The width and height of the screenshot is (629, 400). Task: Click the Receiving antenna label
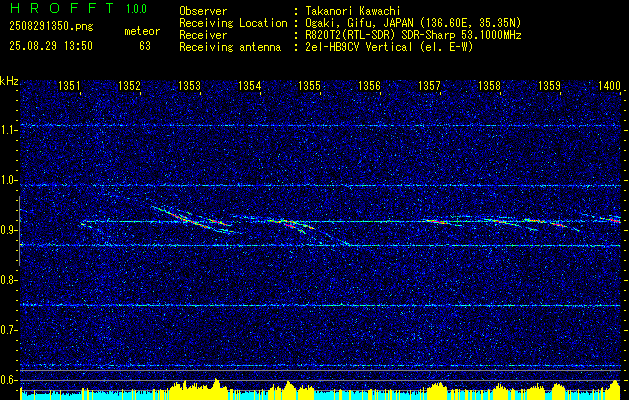click(230, 47)
